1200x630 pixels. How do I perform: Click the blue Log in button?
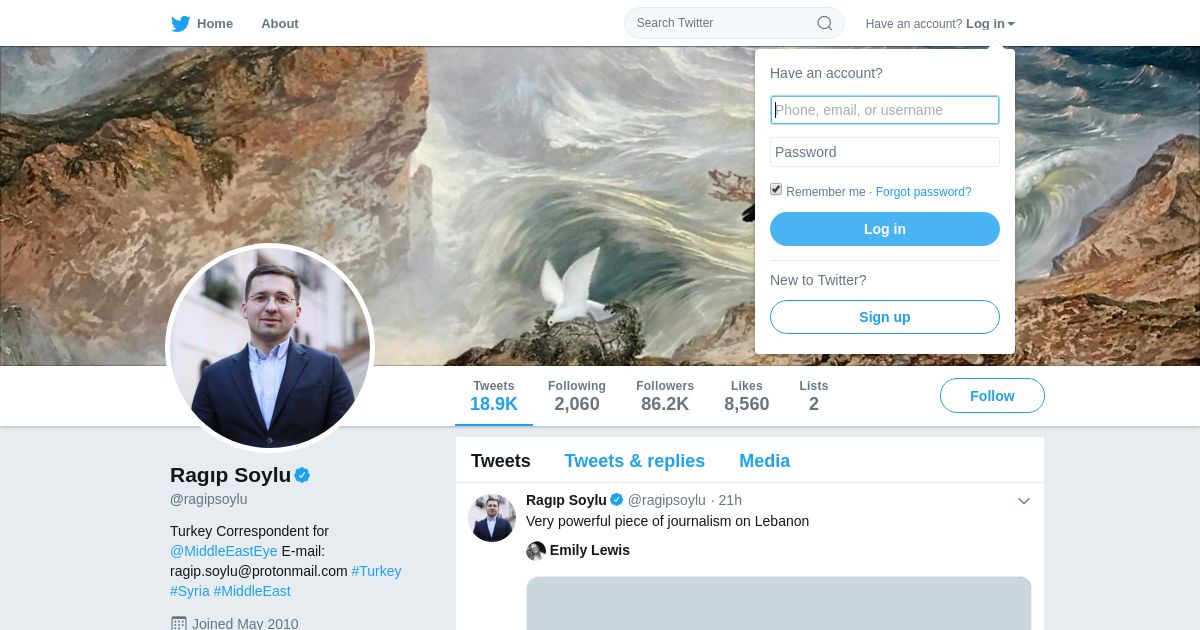(885, 229)
